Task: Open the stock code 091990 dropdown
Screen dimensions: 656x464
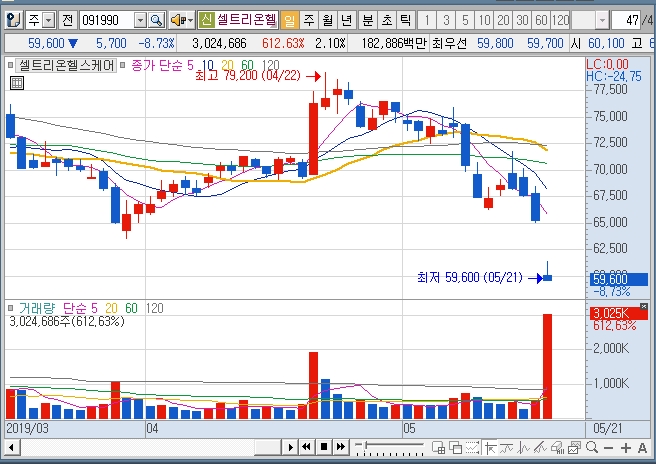Action: pyautogui.click(x=141, y=20)
